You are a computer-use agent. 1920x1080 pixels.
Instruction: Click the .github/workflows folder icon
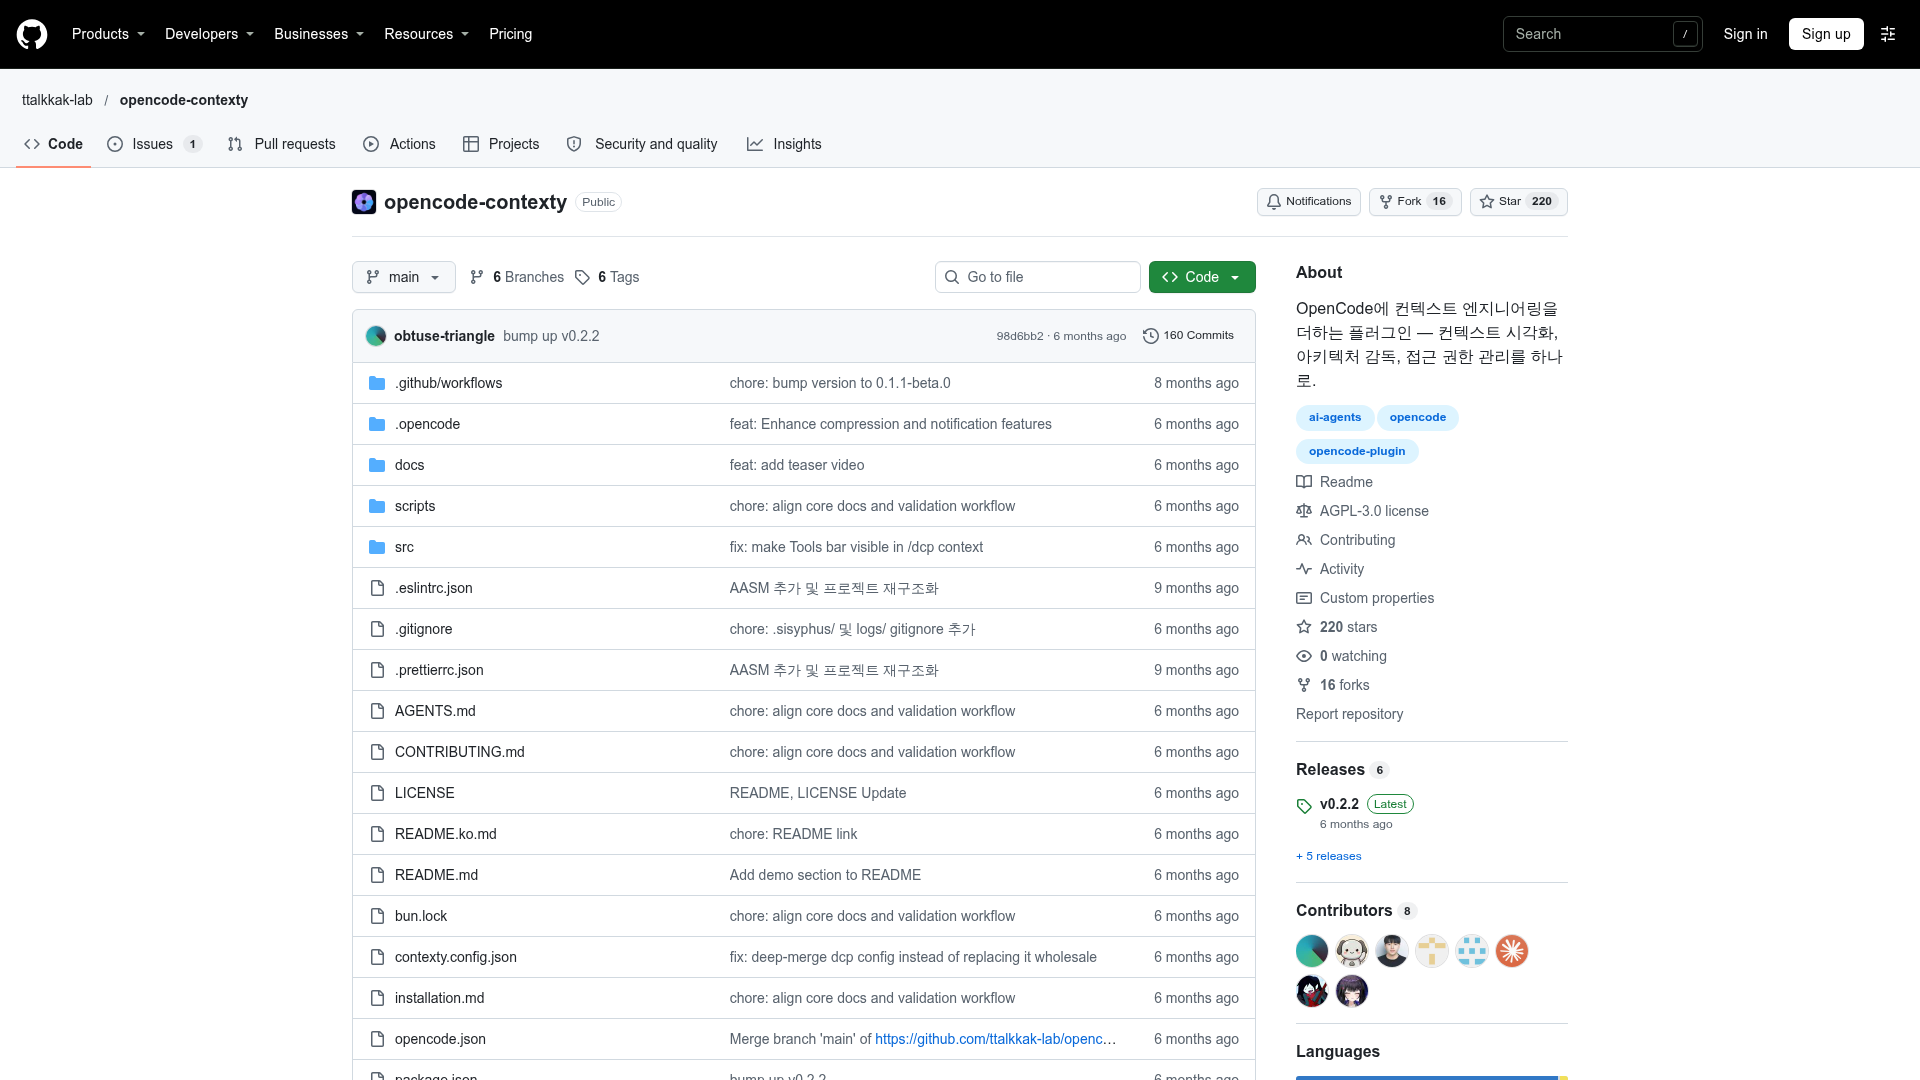(377, 383)
